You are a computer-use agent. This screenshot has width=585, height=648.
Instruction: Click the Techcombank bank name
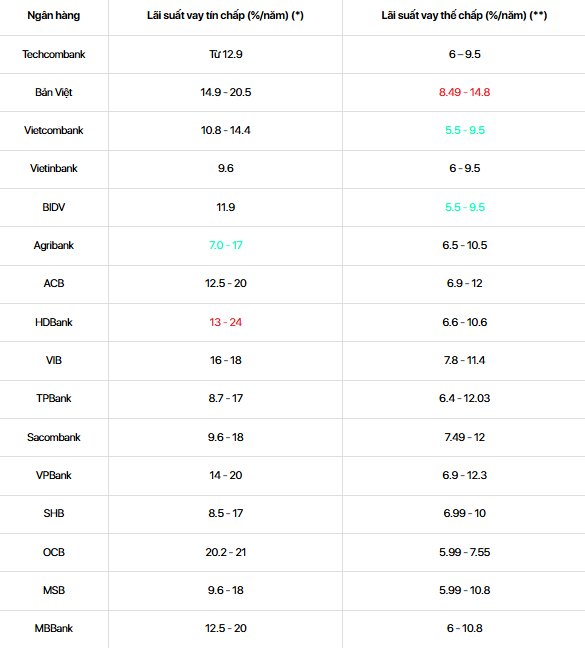tap(54, 54)
